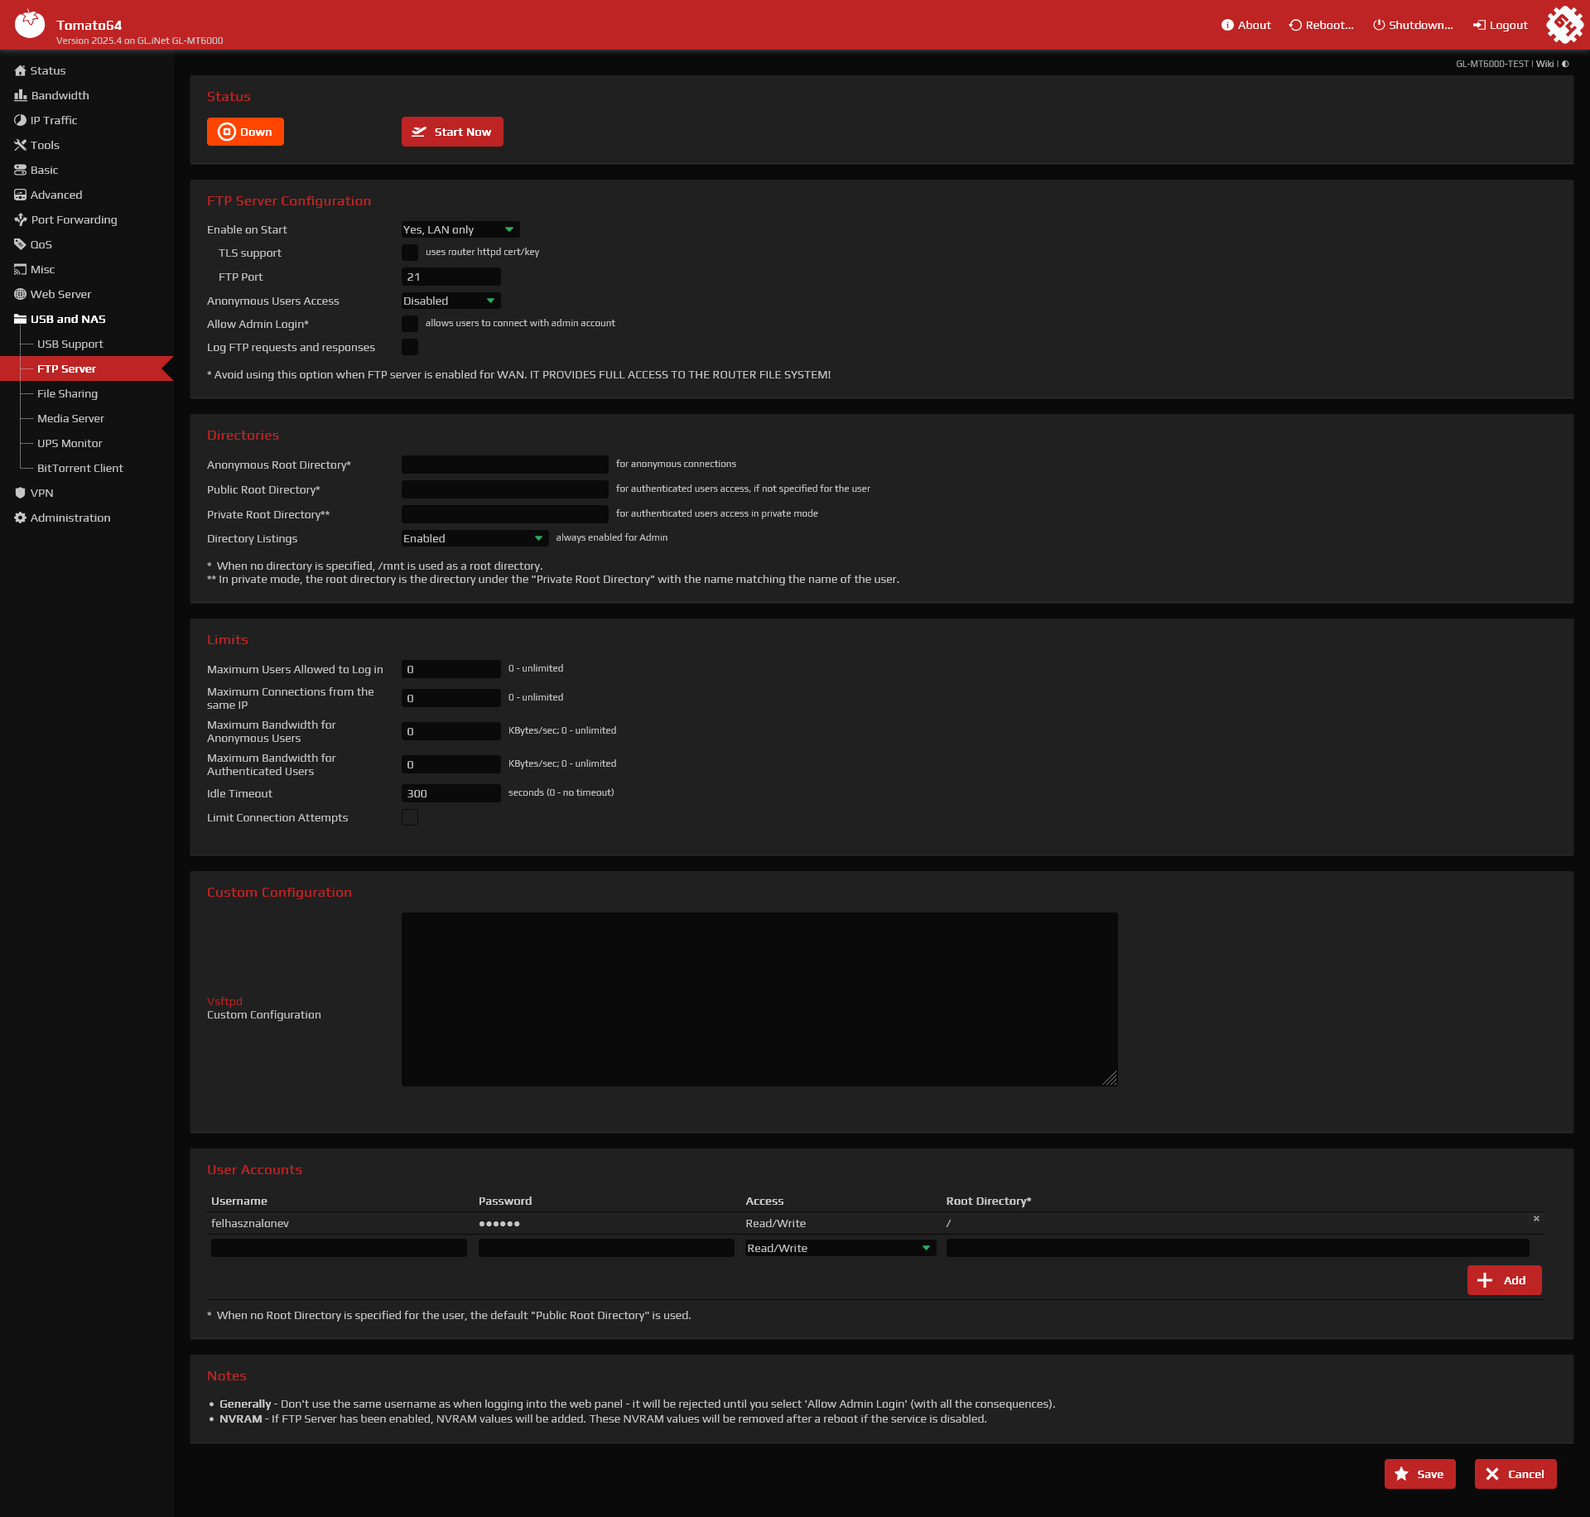
Task: Open BitTorrent Client submenu item
Action: (80, 468)
